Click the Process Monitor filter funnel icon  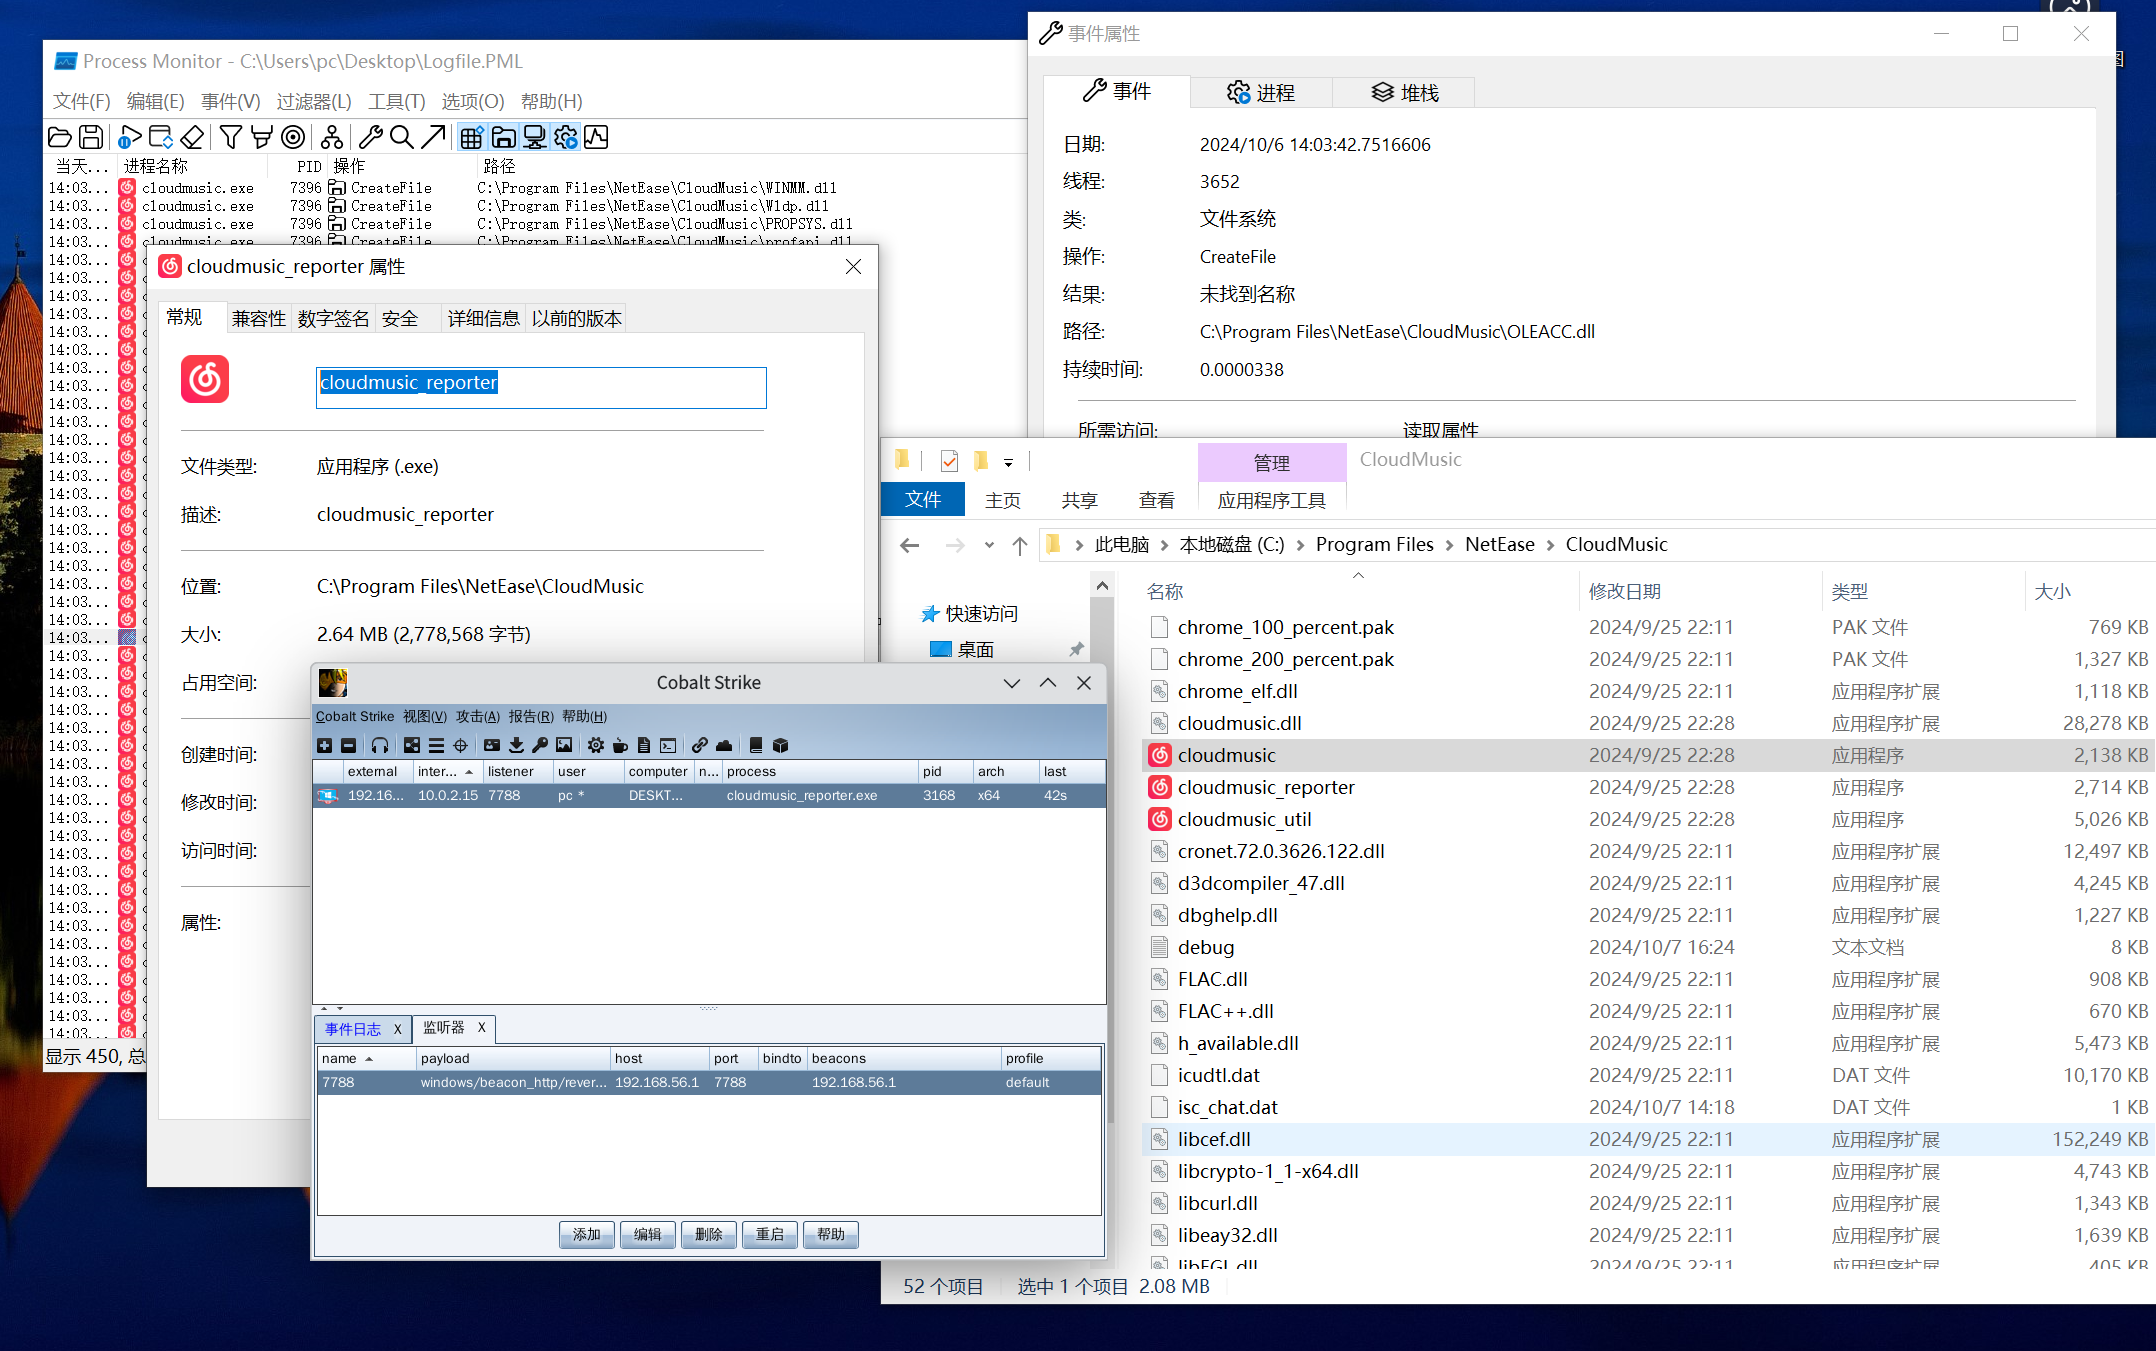point(230,137)
